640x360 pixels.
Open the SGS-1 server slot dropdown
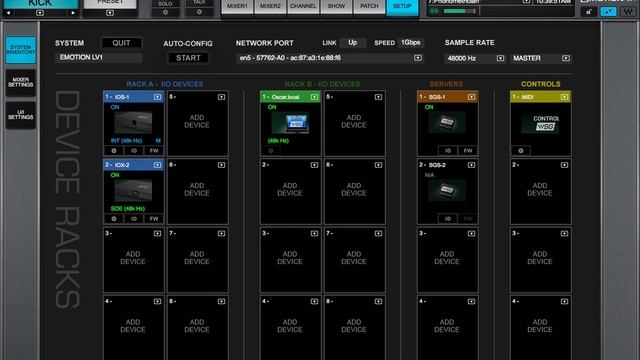(x=471, y=97)
